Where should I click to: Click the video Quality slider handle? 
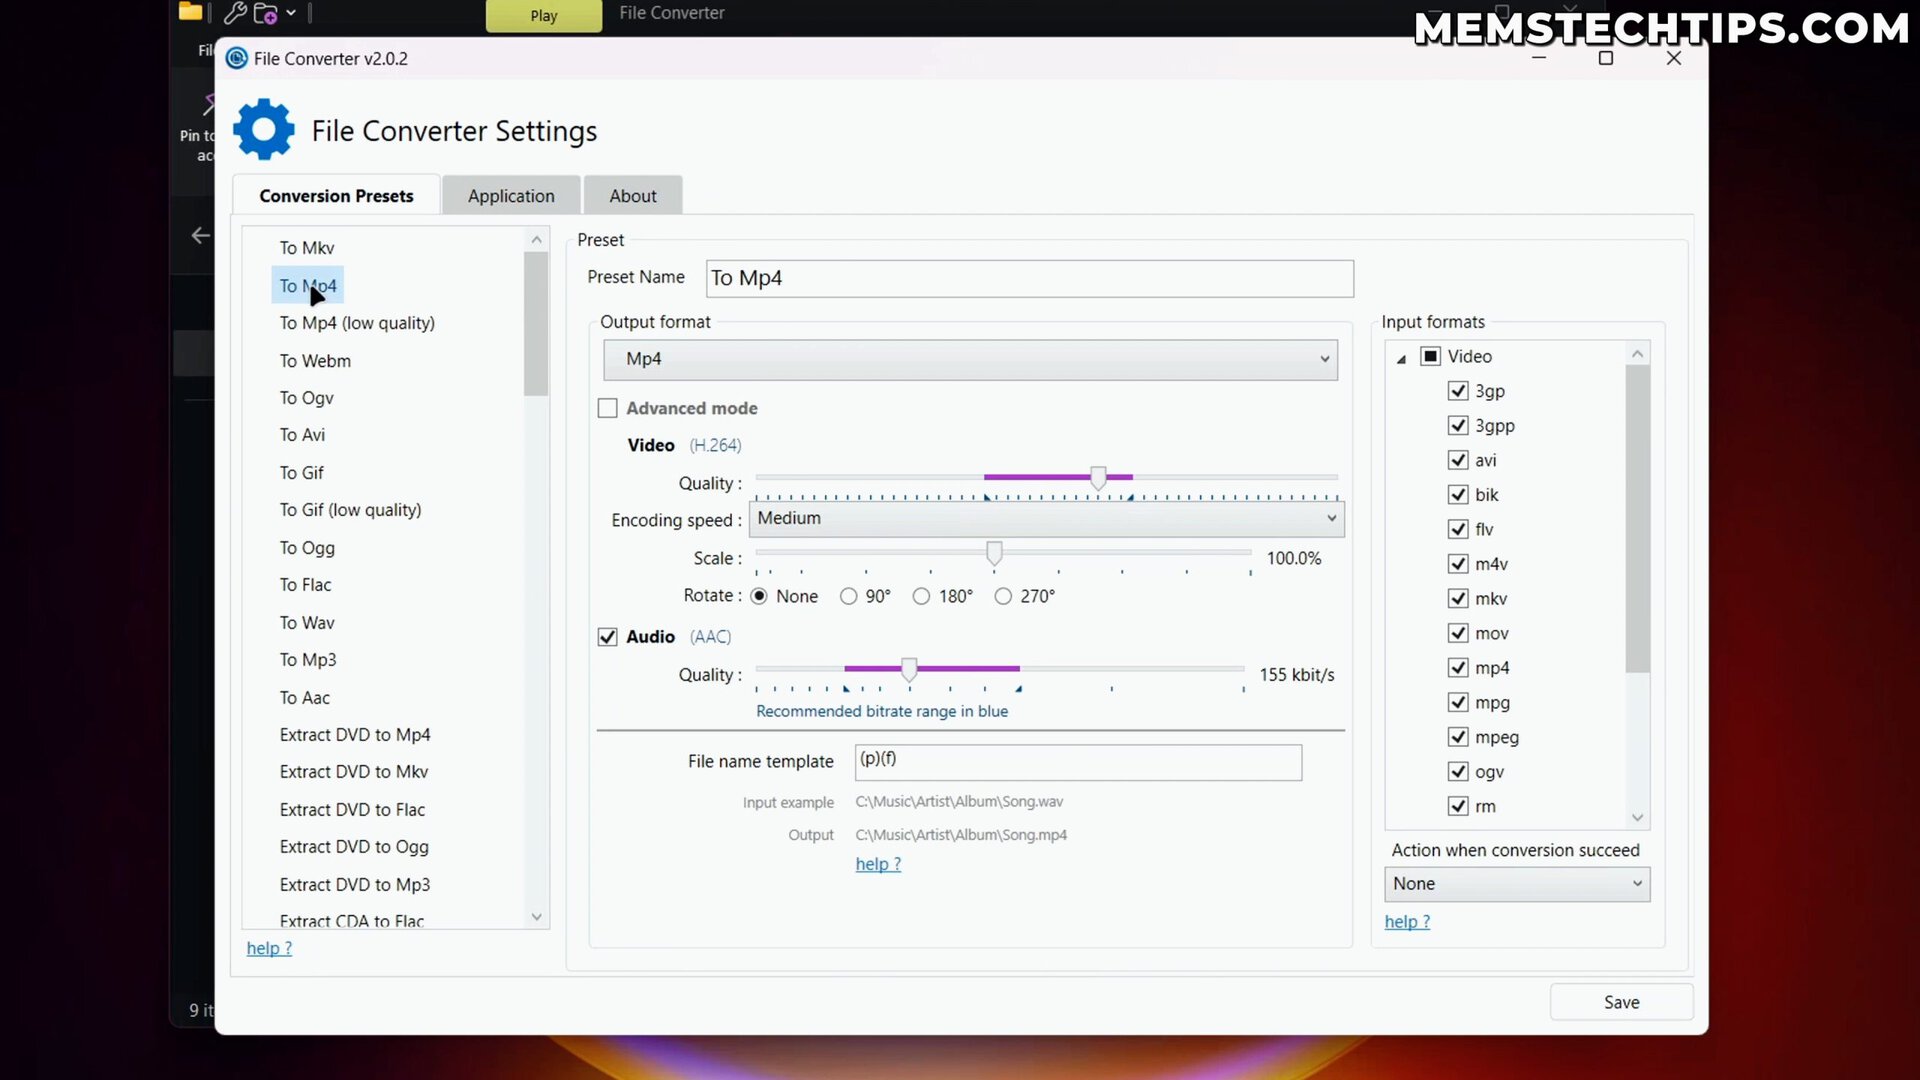tap(1098, 478)
